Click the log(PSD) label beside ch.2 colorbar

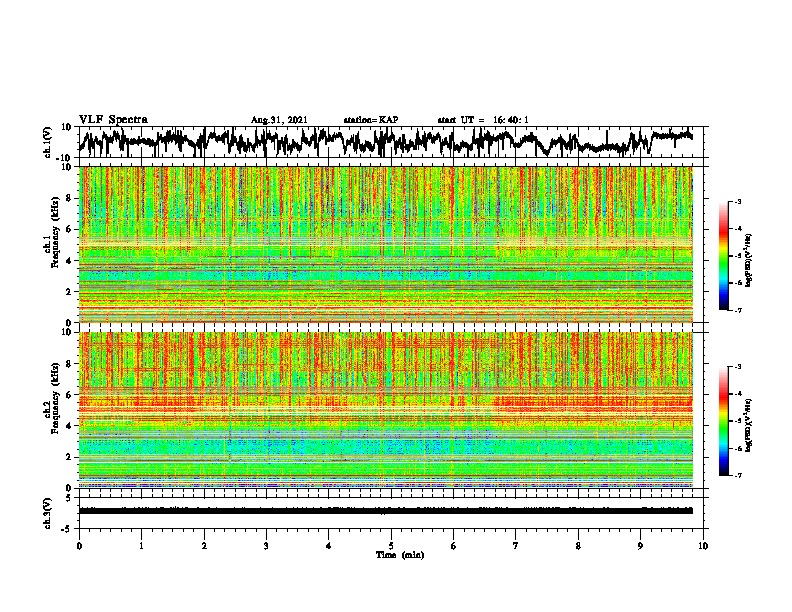pos(748,426)
